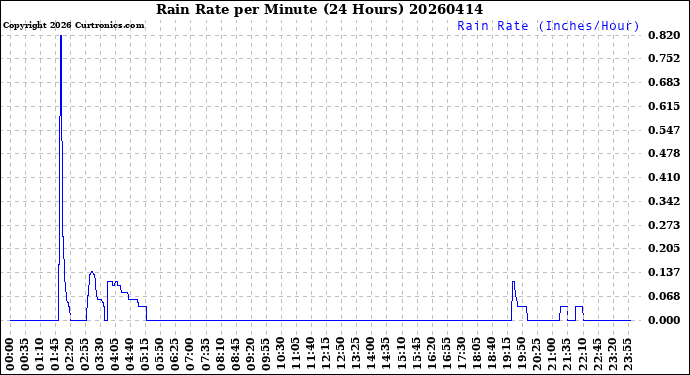Click the 05:15 time label
Viewport: 690px width, 375px height.
(x=146, y=355)
